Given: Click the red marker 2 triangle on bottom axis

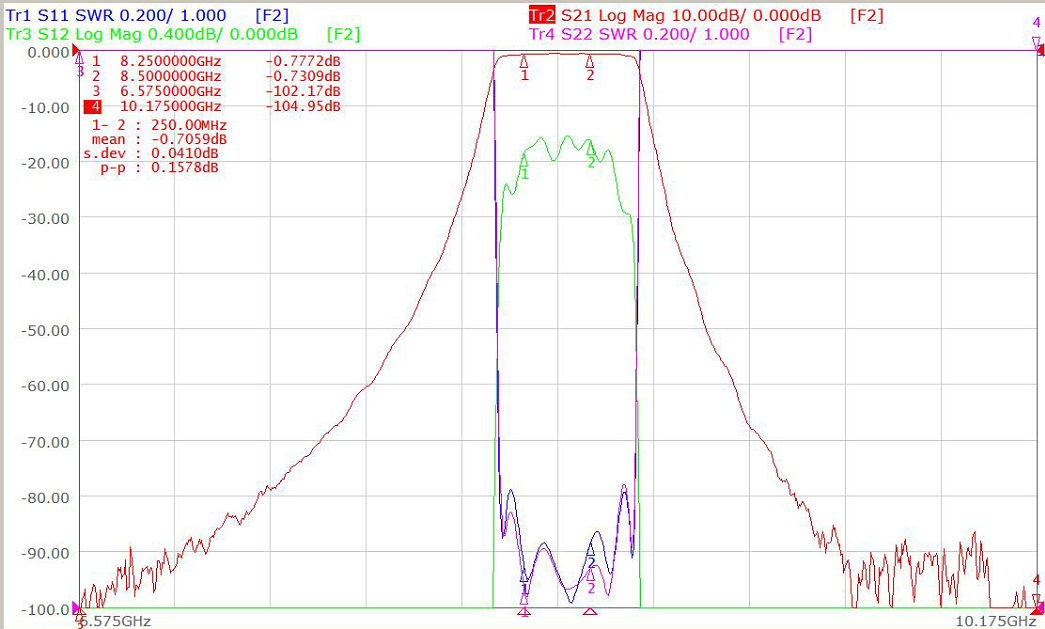Looking at the screenshot, I should pos(590,611).
